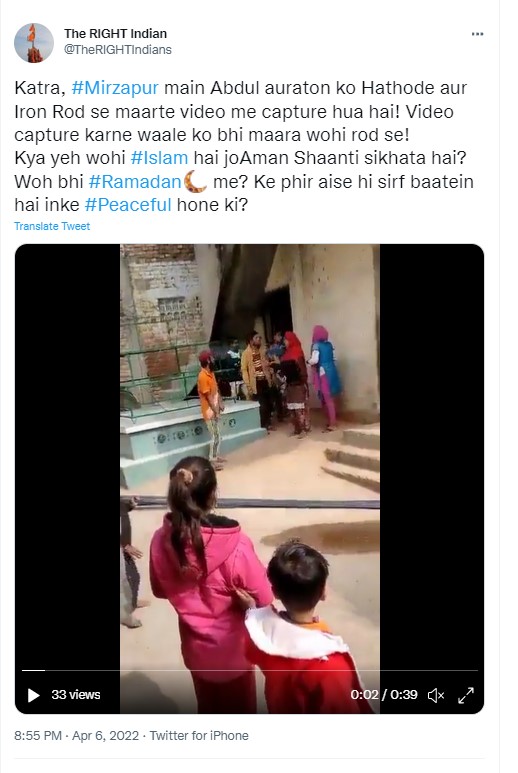Click the crescent moon emoji in the tweet

(x=195, y=181)
